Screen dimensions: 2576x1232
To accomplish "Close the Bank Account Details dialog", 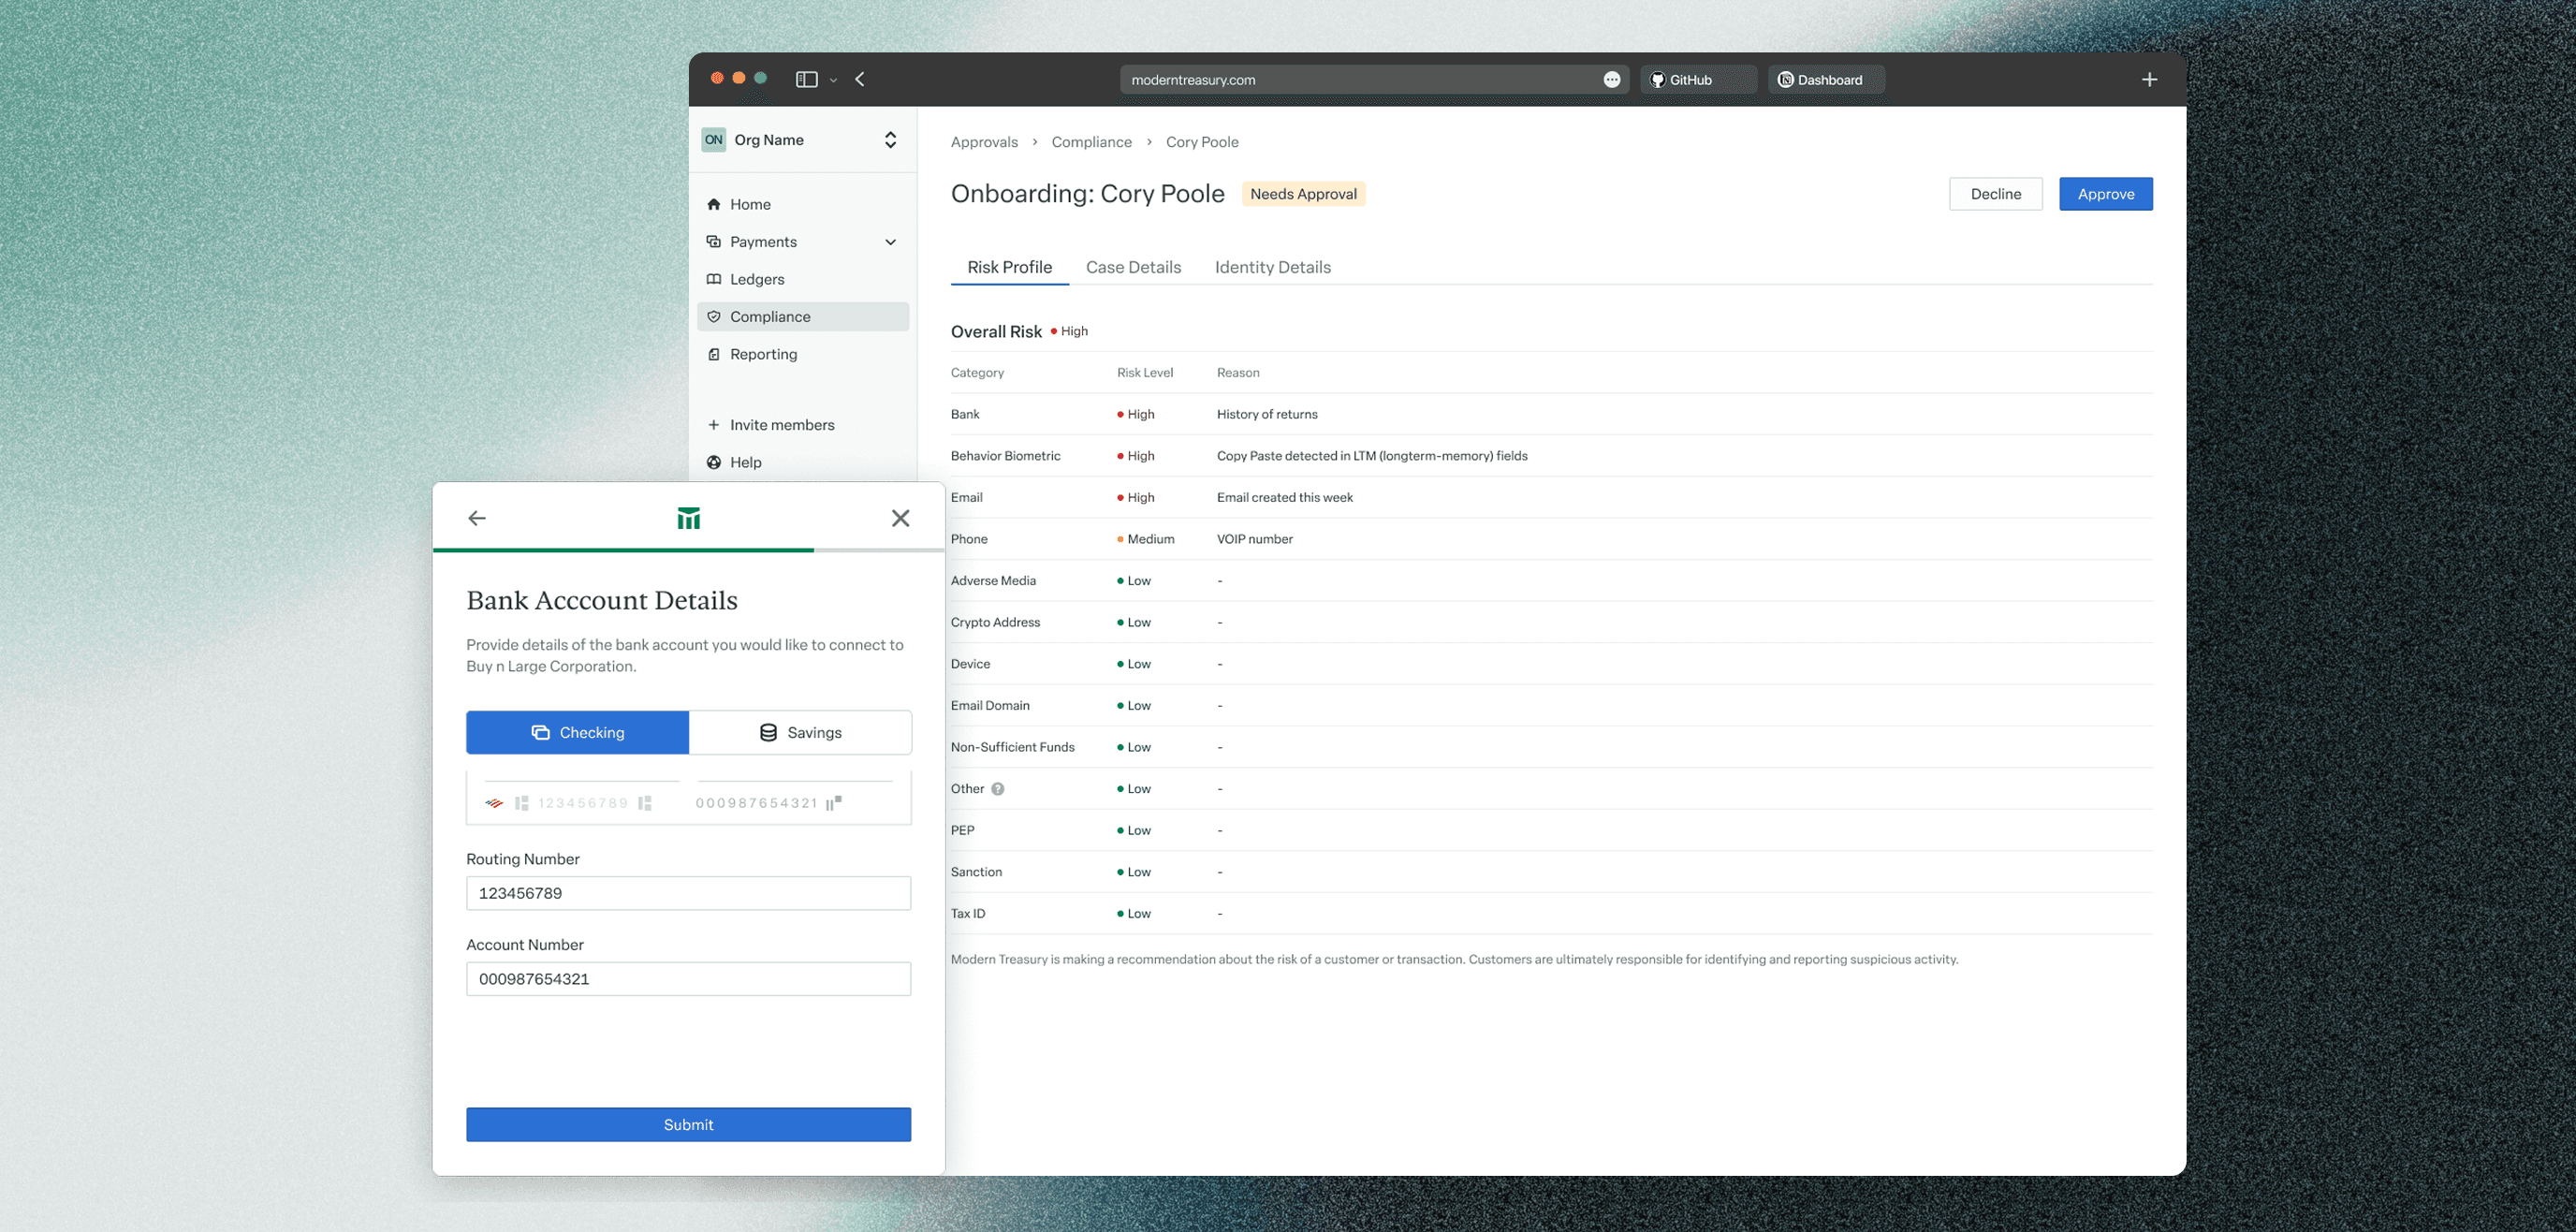I will [x=900, y=518].
